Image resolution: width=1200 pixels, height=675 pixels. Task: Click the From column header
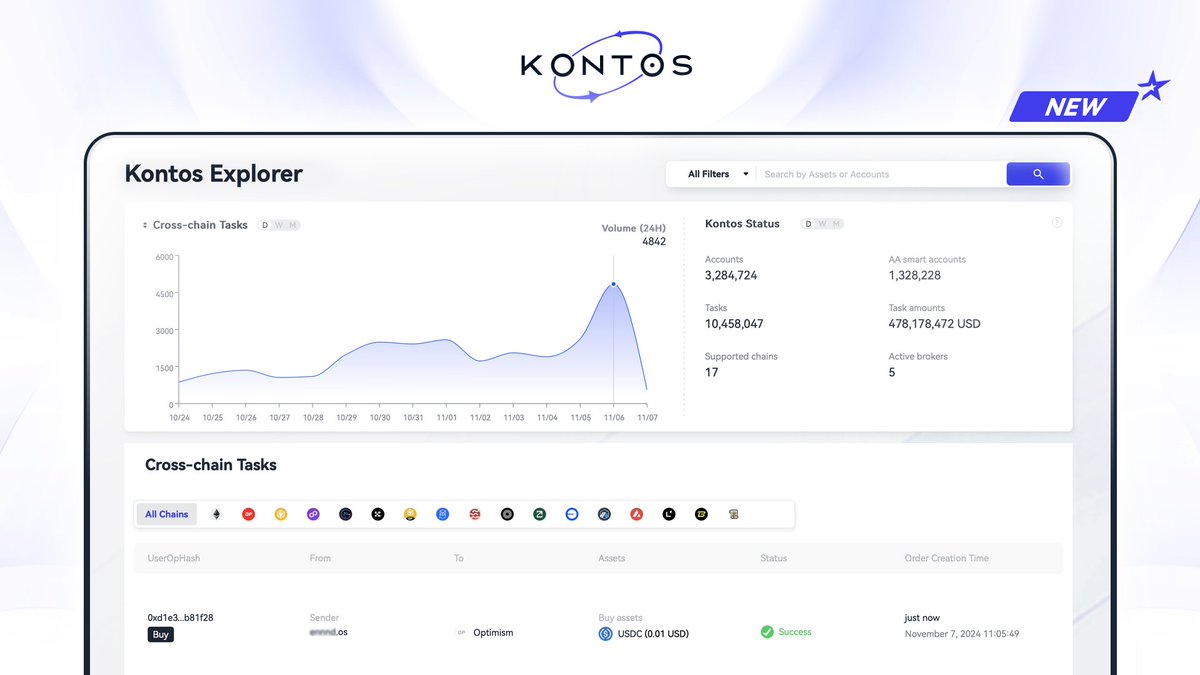coord(320,558)
